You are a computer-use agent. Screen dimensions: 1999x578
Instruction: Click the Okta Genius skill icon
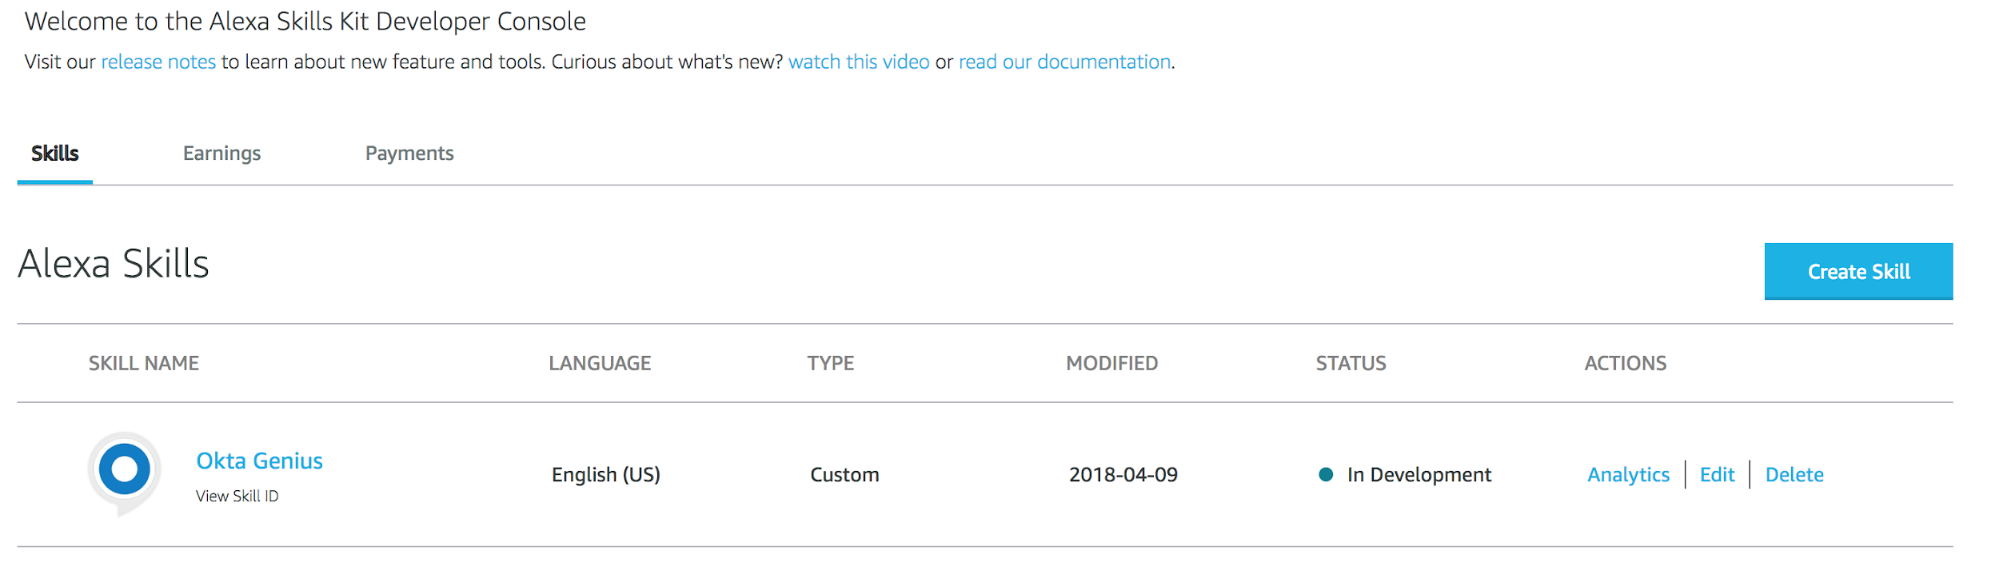click(125, 470)
